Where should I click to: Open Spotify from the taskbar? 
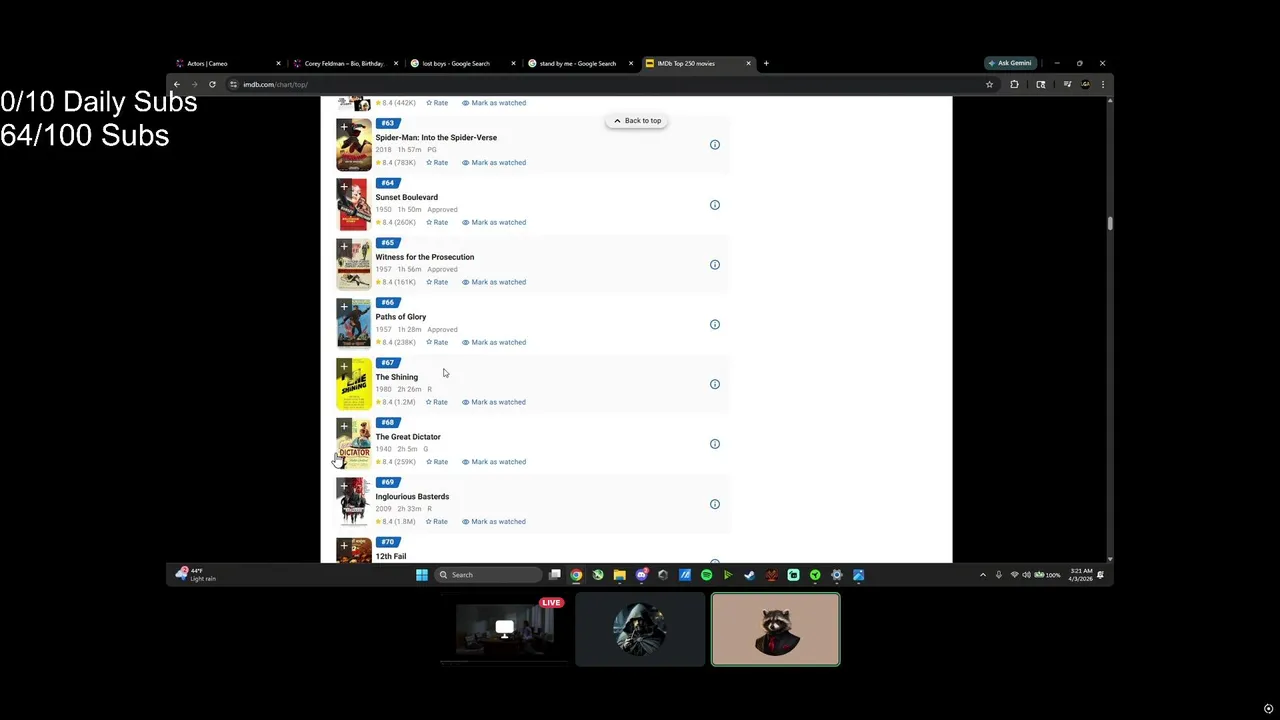point(706,575)
